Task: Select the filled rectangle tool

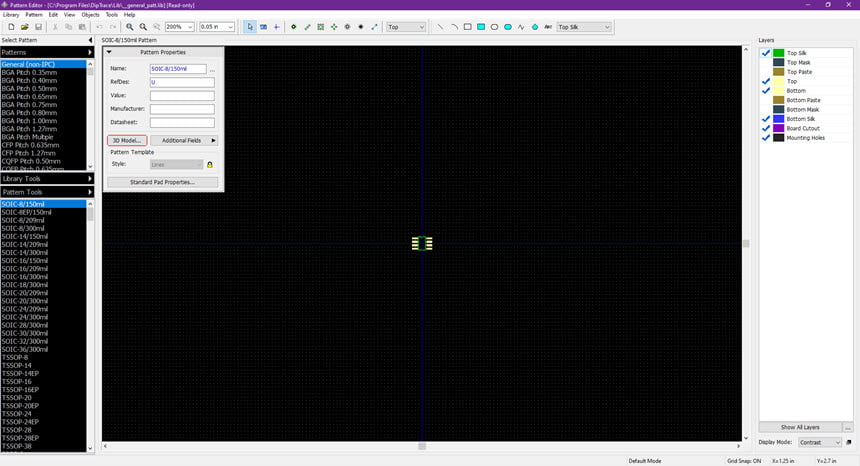Action: point(481,27)
